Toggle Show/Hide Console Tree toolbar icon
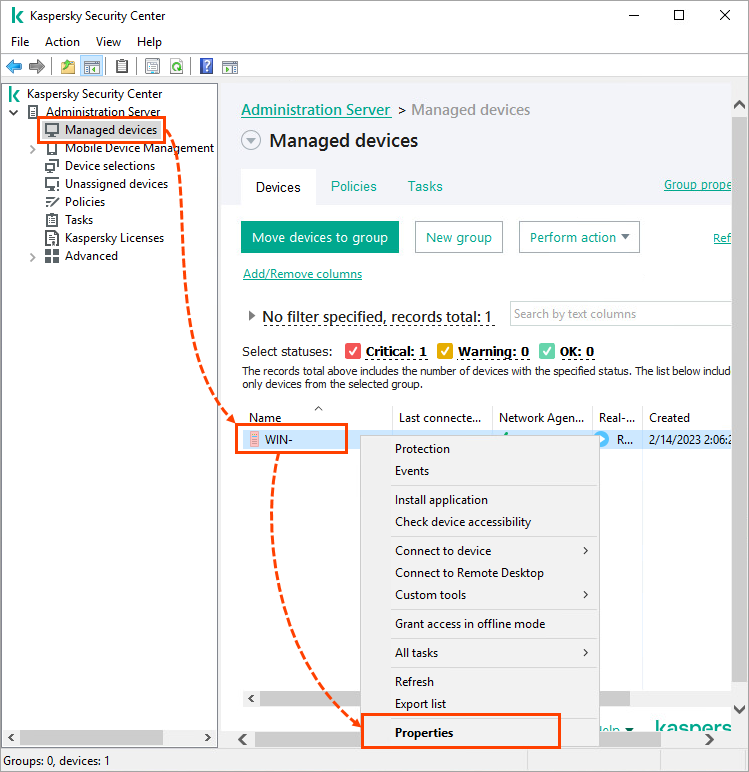Viewport: 749px width, 772px height. (92, 66)
